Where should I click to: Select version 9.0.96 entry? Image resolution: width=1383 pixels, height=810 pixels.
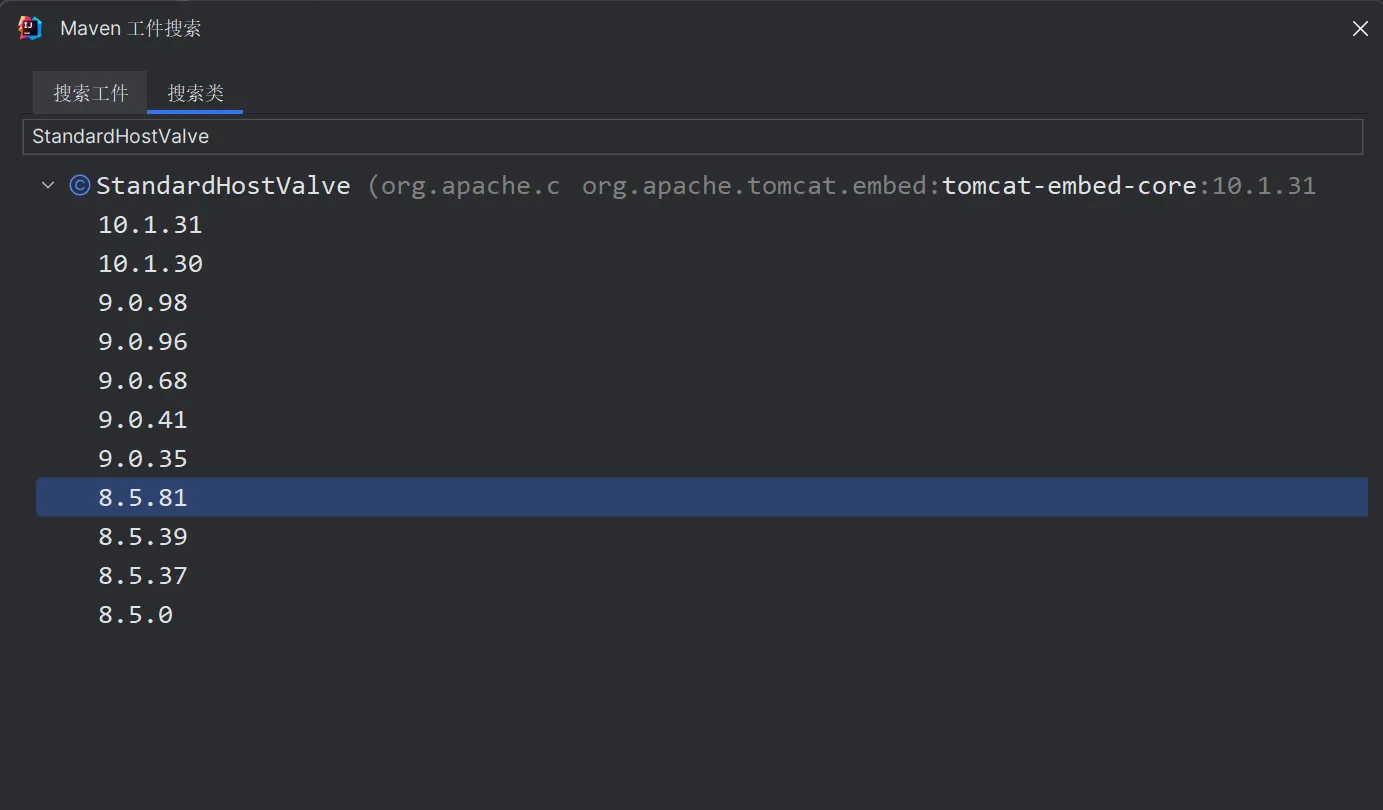[x=143, y=342]
